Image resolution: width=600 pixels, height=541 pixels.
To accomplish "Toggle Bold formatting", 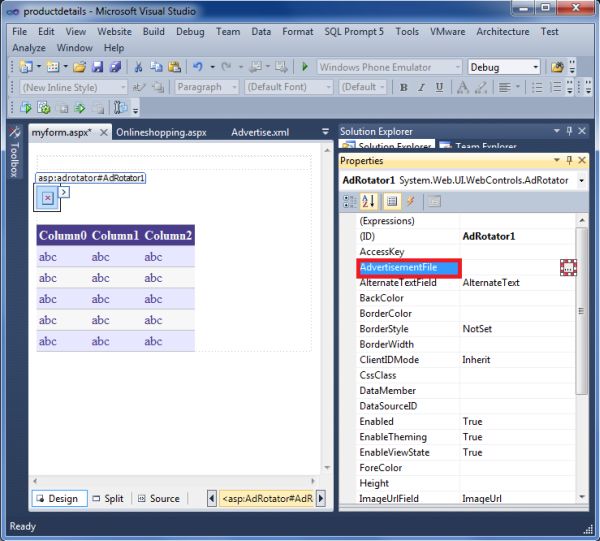I will pos(405,87).
